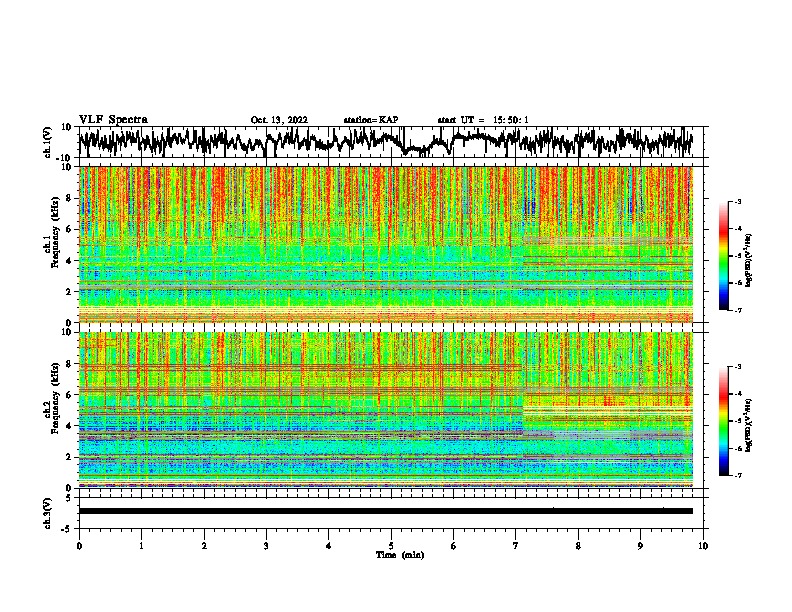
Task: Click the "8" kHz tick on ch.1 spectrogram
Action: 69,198
